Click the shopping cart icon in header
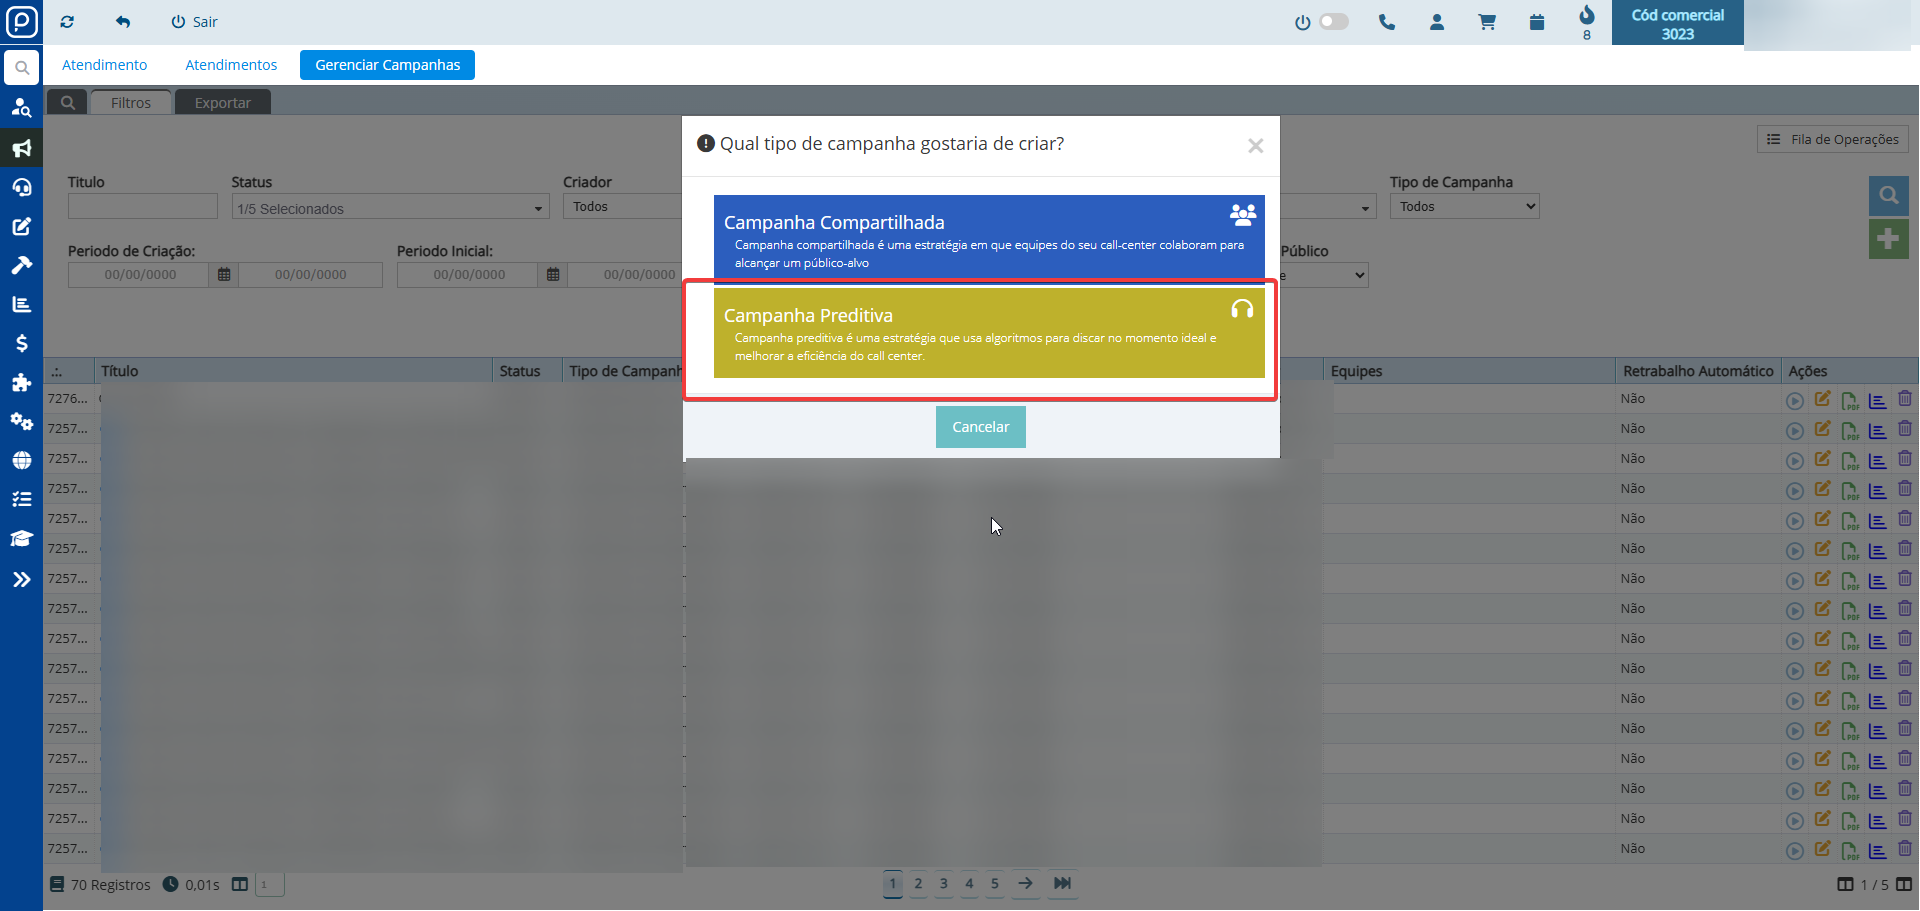1920x911 pixels. pos(1487,22)
